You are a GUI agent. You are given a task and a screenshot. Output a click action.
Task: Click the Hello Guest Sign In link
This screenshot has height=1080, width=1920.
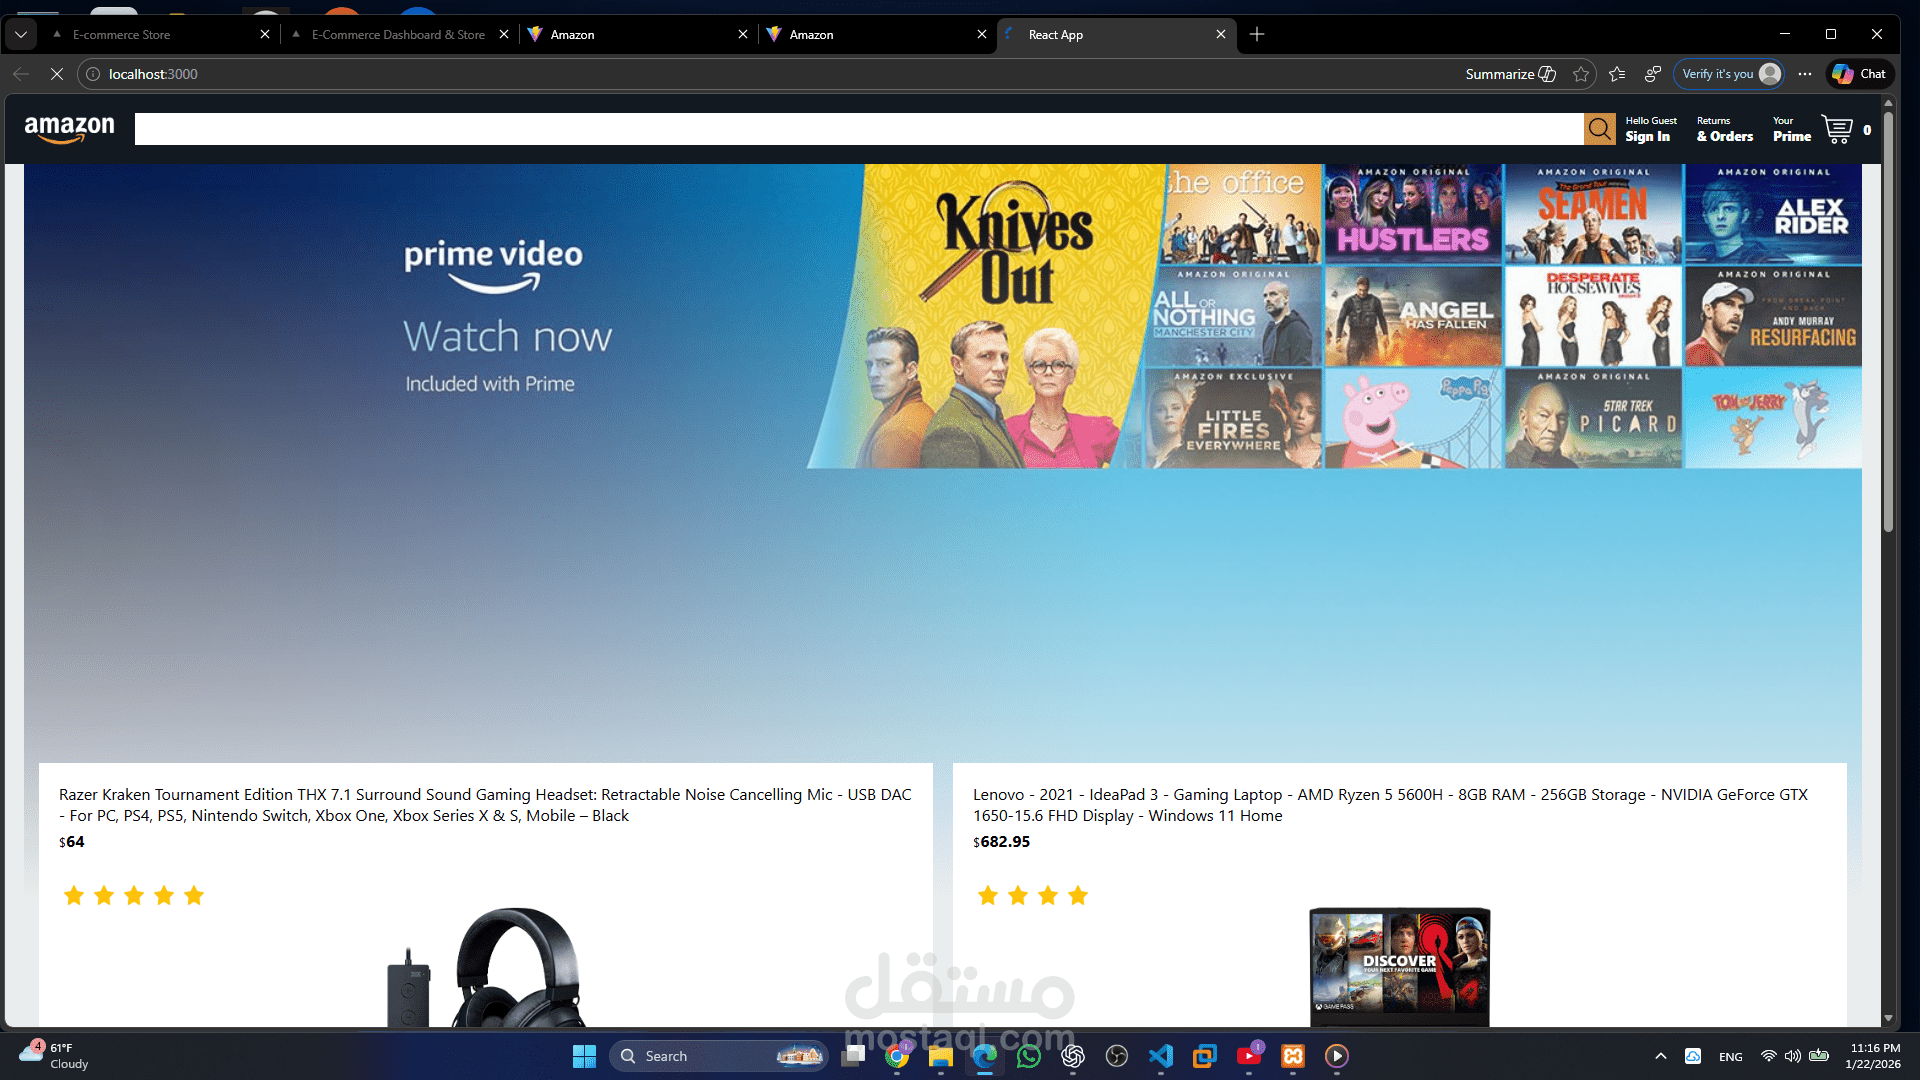[1650, 129]
